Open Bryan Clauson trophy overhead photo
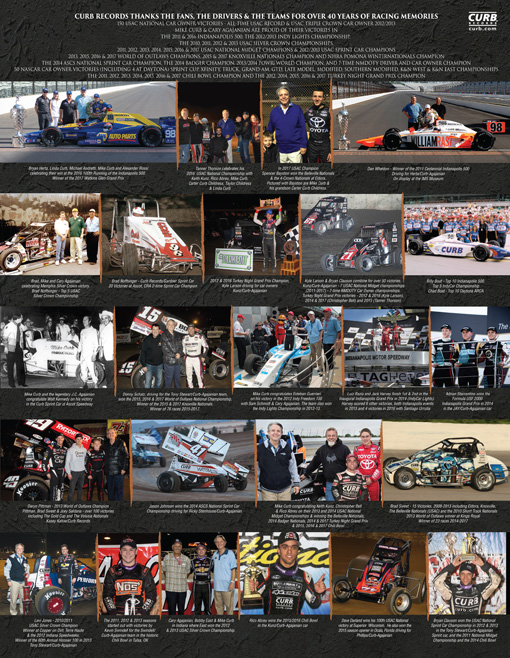The image size is (510, 658). tap(467, 574)
